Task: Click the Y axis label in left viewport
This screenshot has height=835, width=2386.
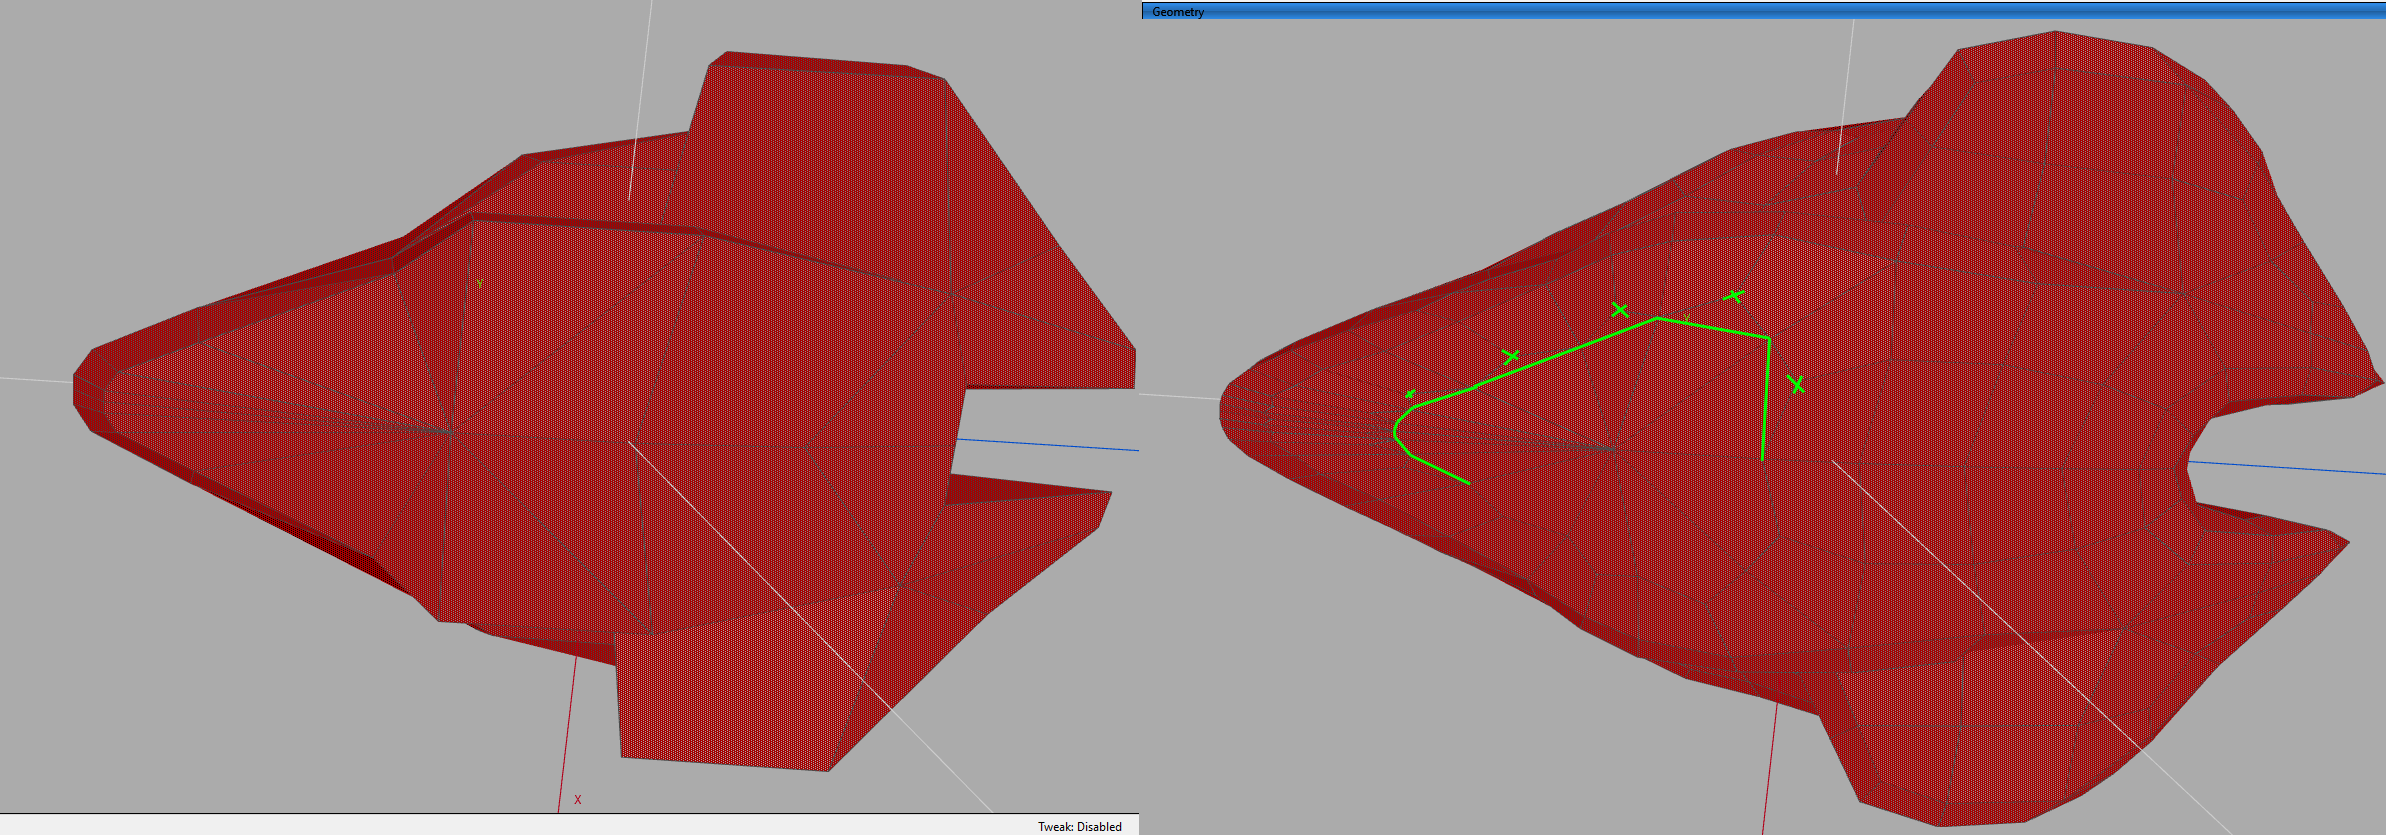Action: [x=480, y=284]
